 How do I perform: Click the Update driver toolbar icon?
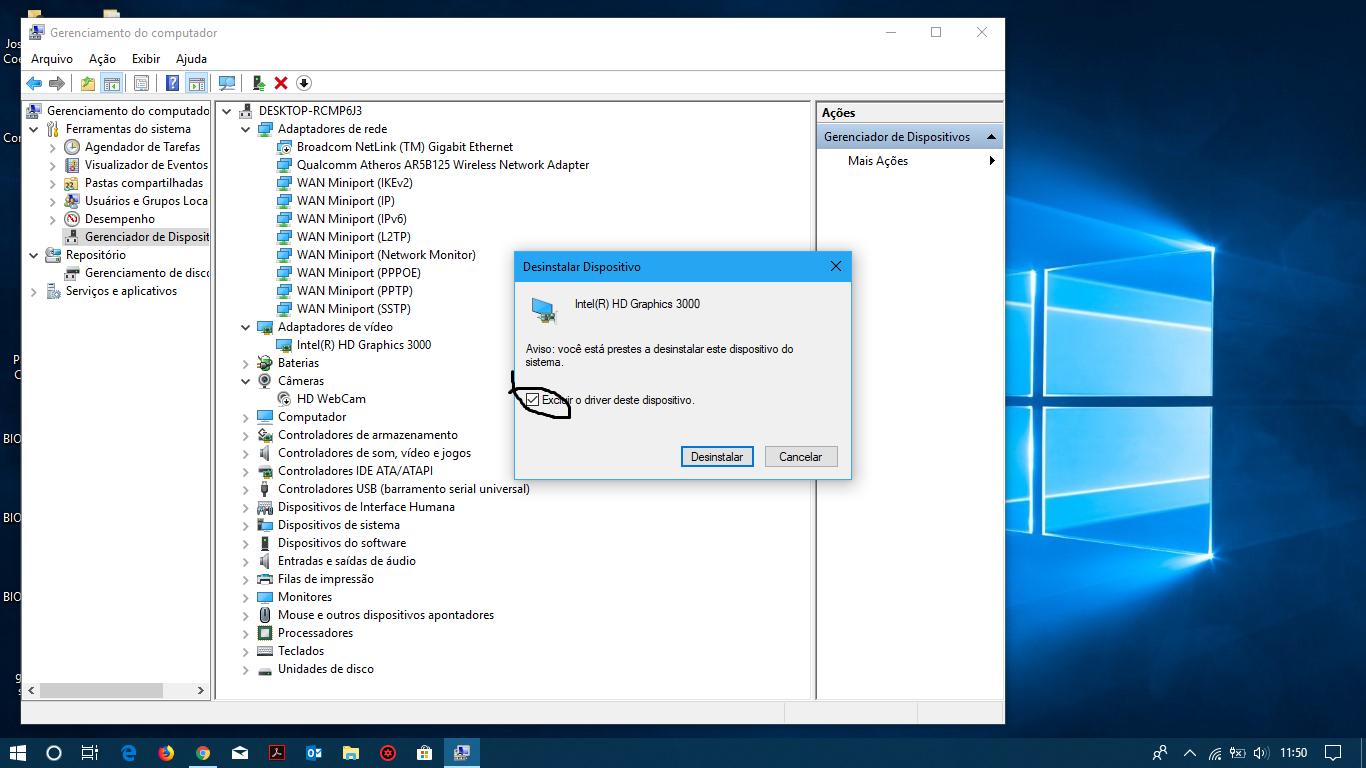click(258, 83)
